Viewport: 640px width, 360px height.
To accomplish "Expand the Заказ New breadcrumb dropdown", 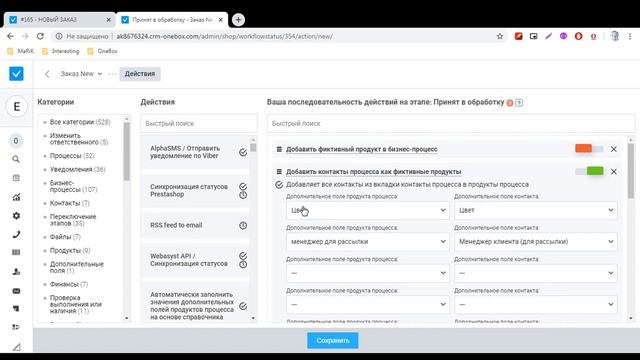I will (x=81, y=74).
